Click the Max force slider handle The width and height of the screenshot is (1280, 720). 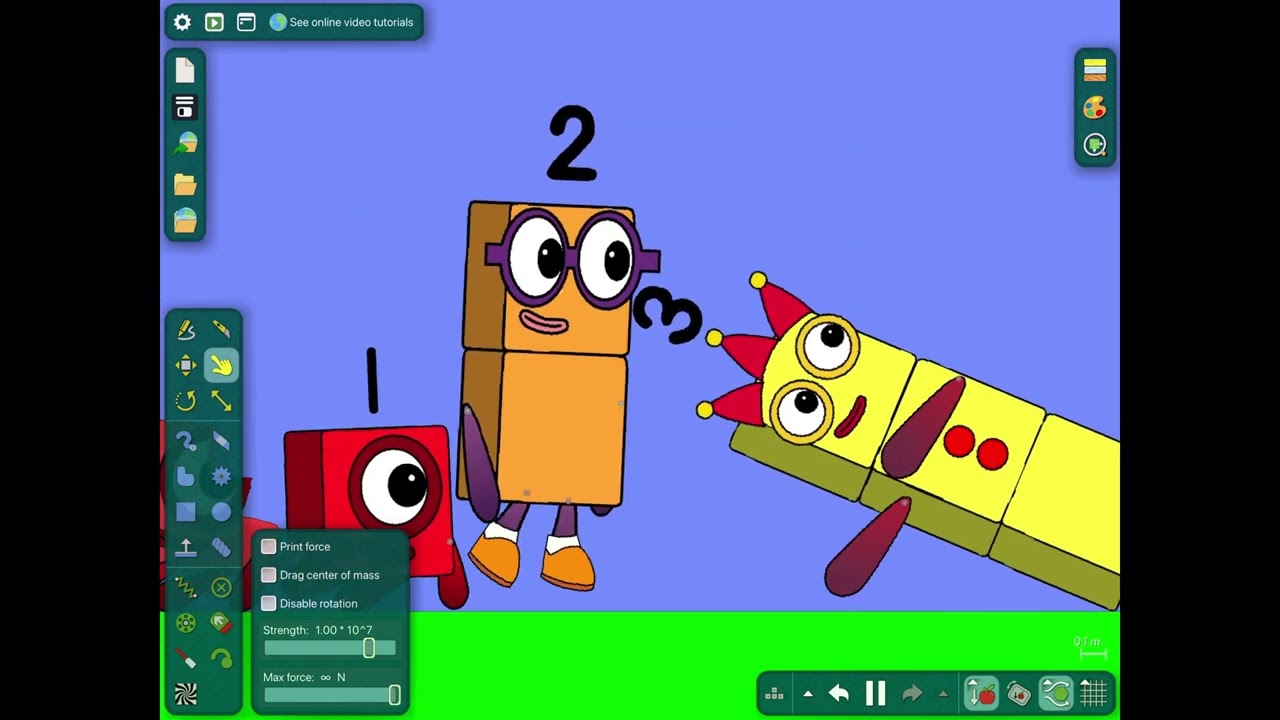tap(394, 695)
